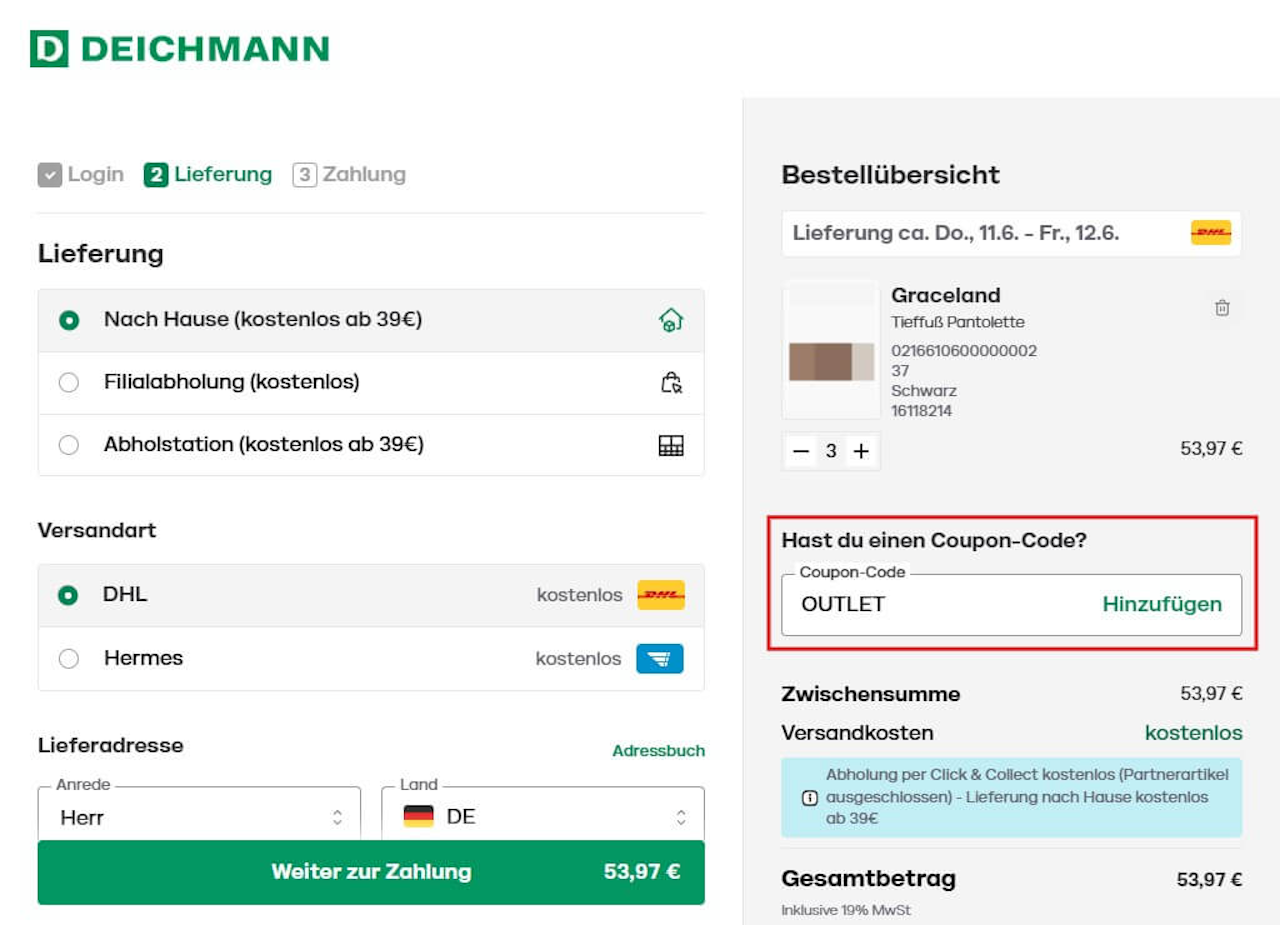Increase item quantity with plus button
This screenshot has width=1280, height=925.
(860, 451)
